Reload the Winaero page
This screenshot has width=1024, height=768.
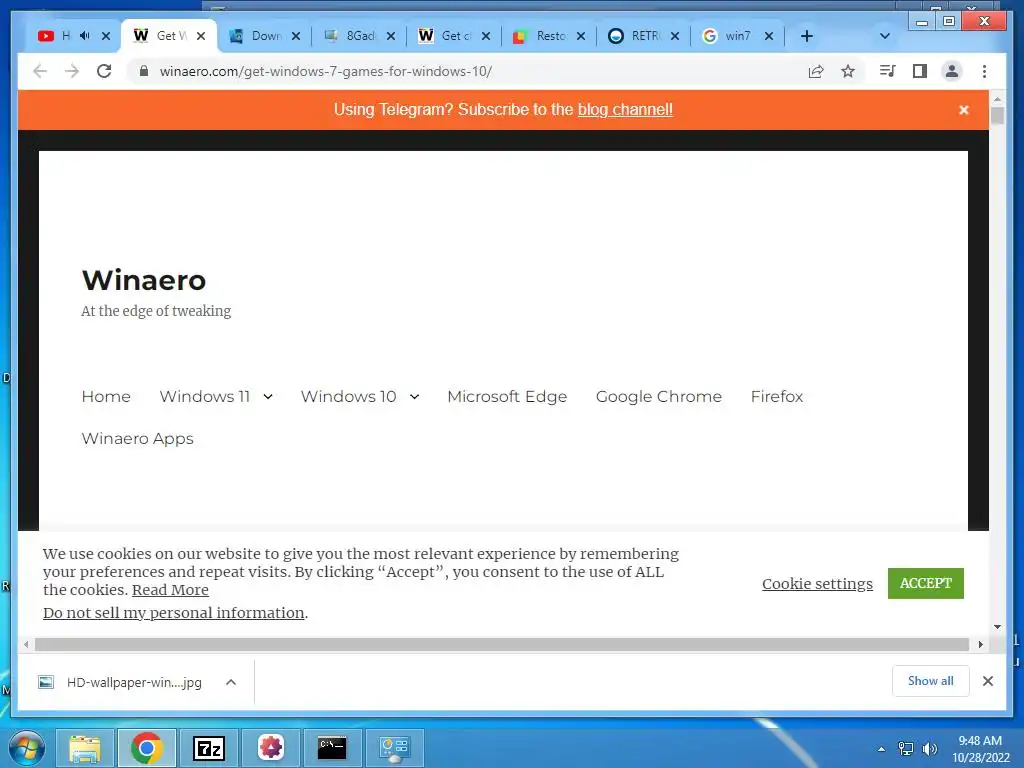click(104, 71)
